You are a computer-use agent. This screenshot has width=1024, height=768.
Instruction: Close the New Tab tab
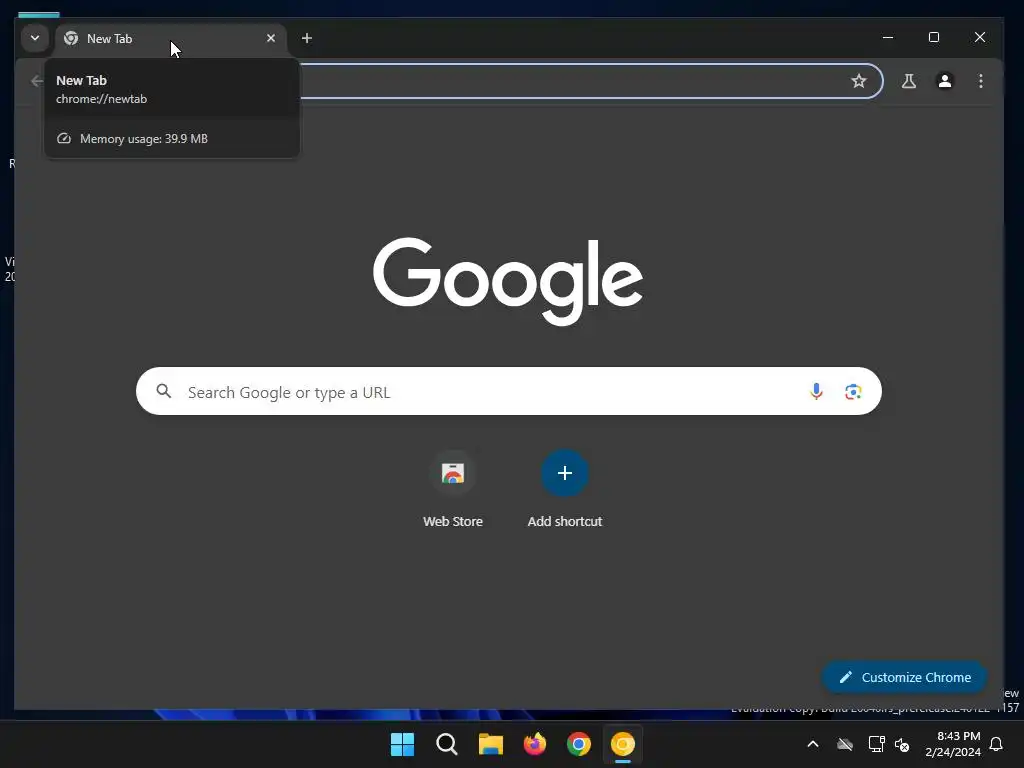click(x=271, y=38)
